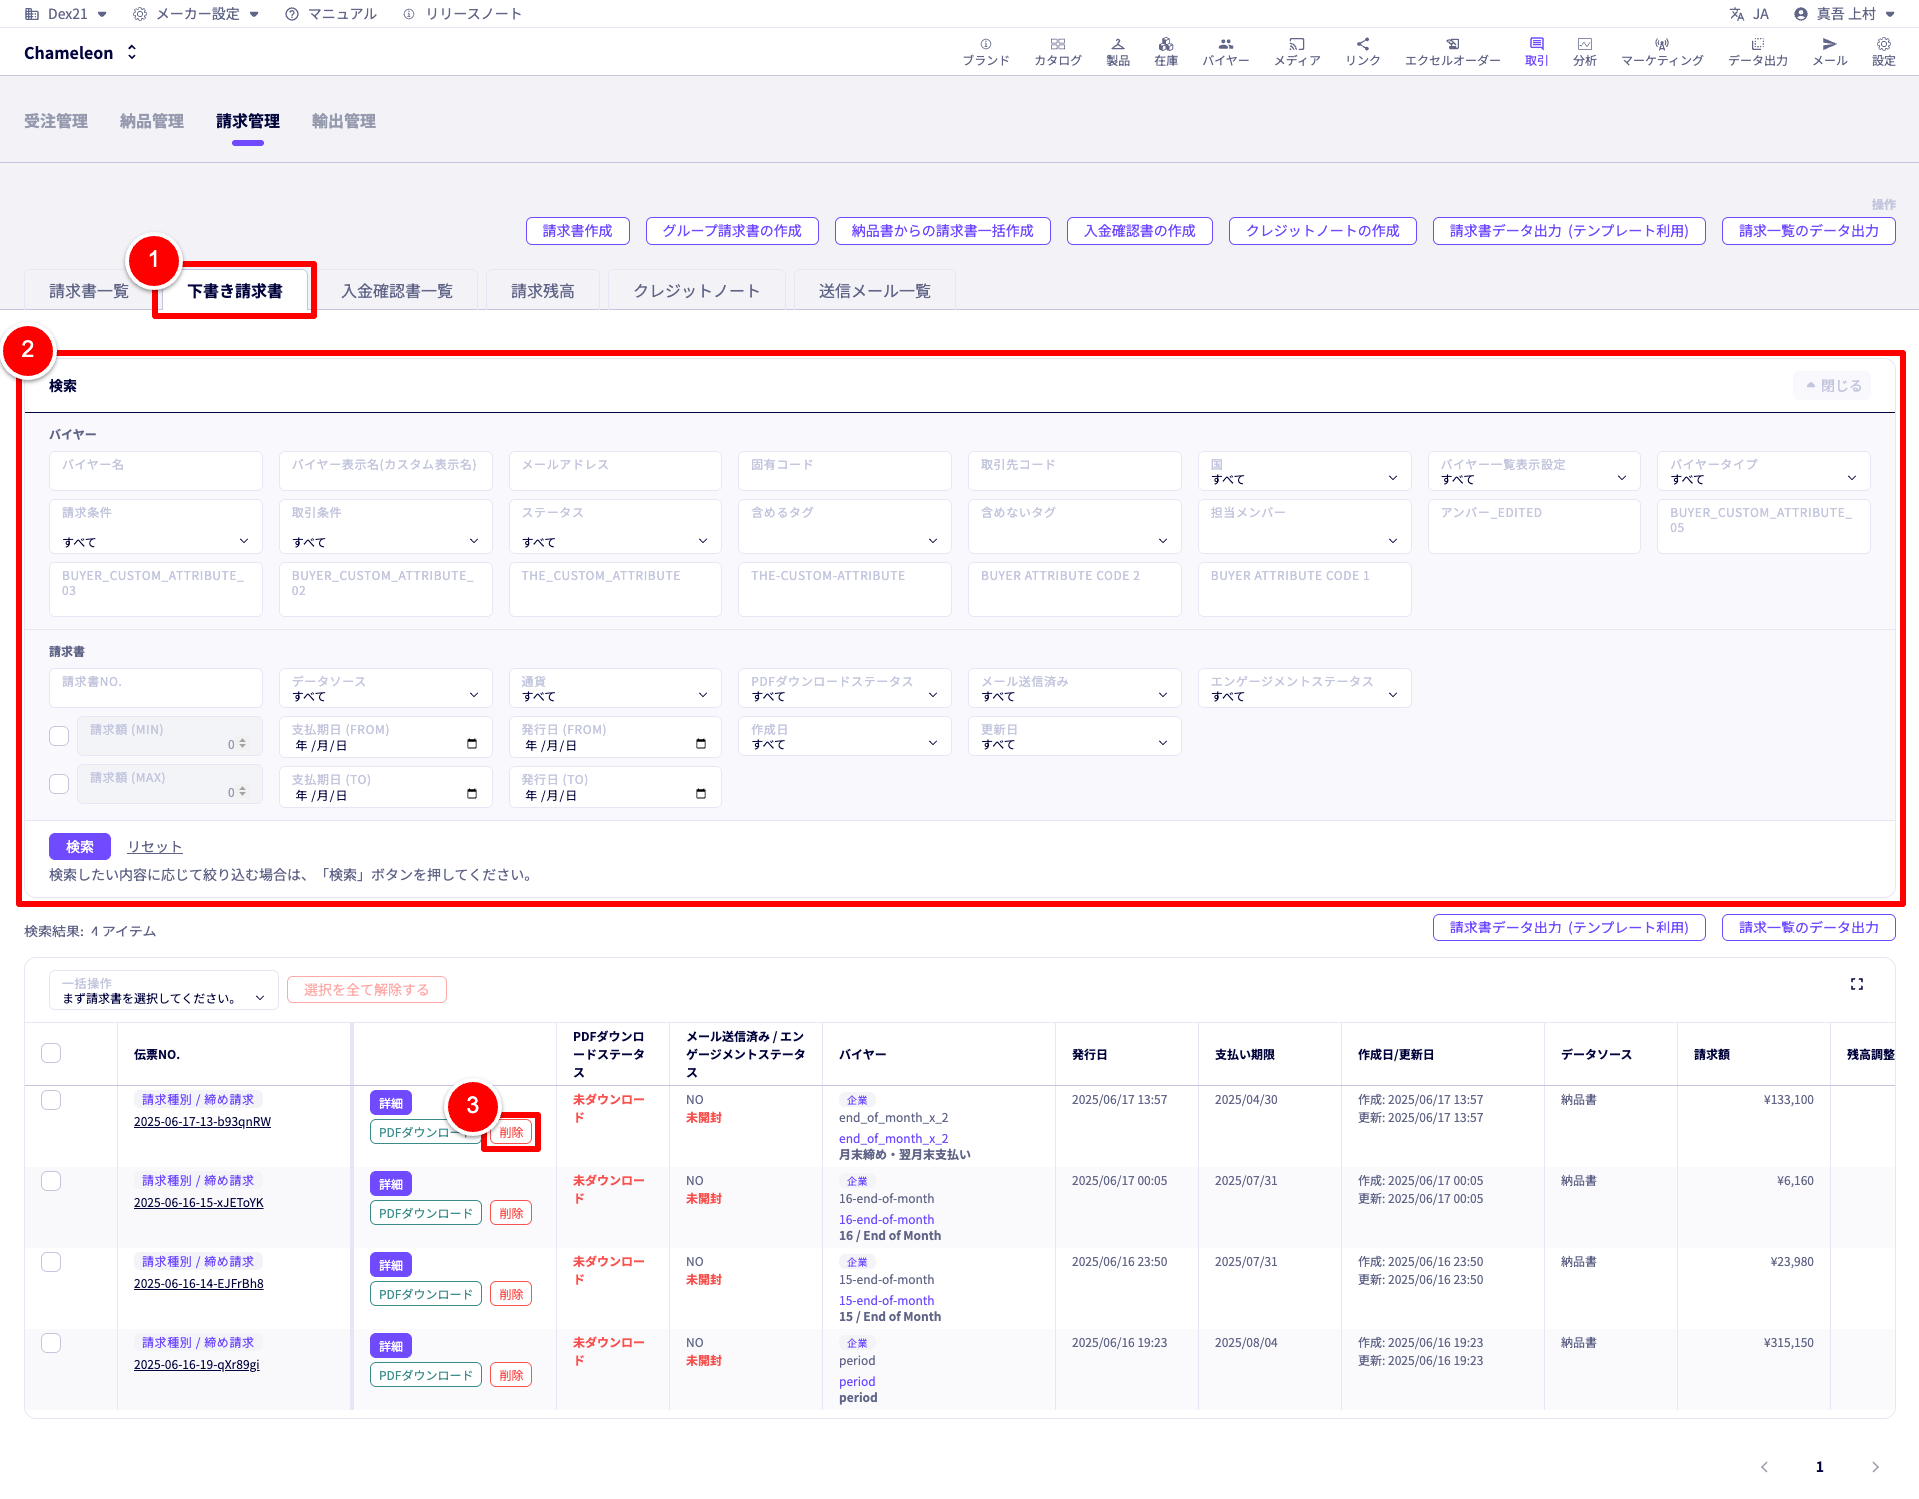Switch to 輸出管理 tab
The height and width of the screenshot is (1499, 1919).
coord(344,121)
